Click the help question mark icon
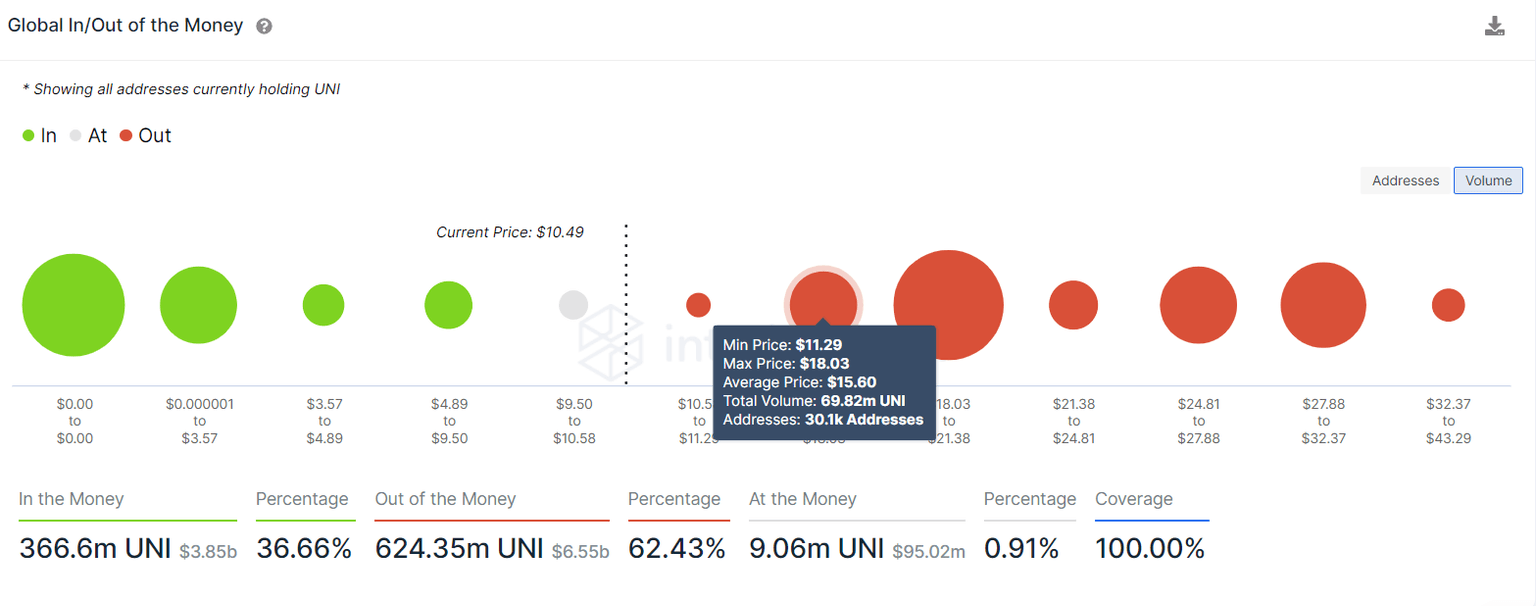 (264, 27)
